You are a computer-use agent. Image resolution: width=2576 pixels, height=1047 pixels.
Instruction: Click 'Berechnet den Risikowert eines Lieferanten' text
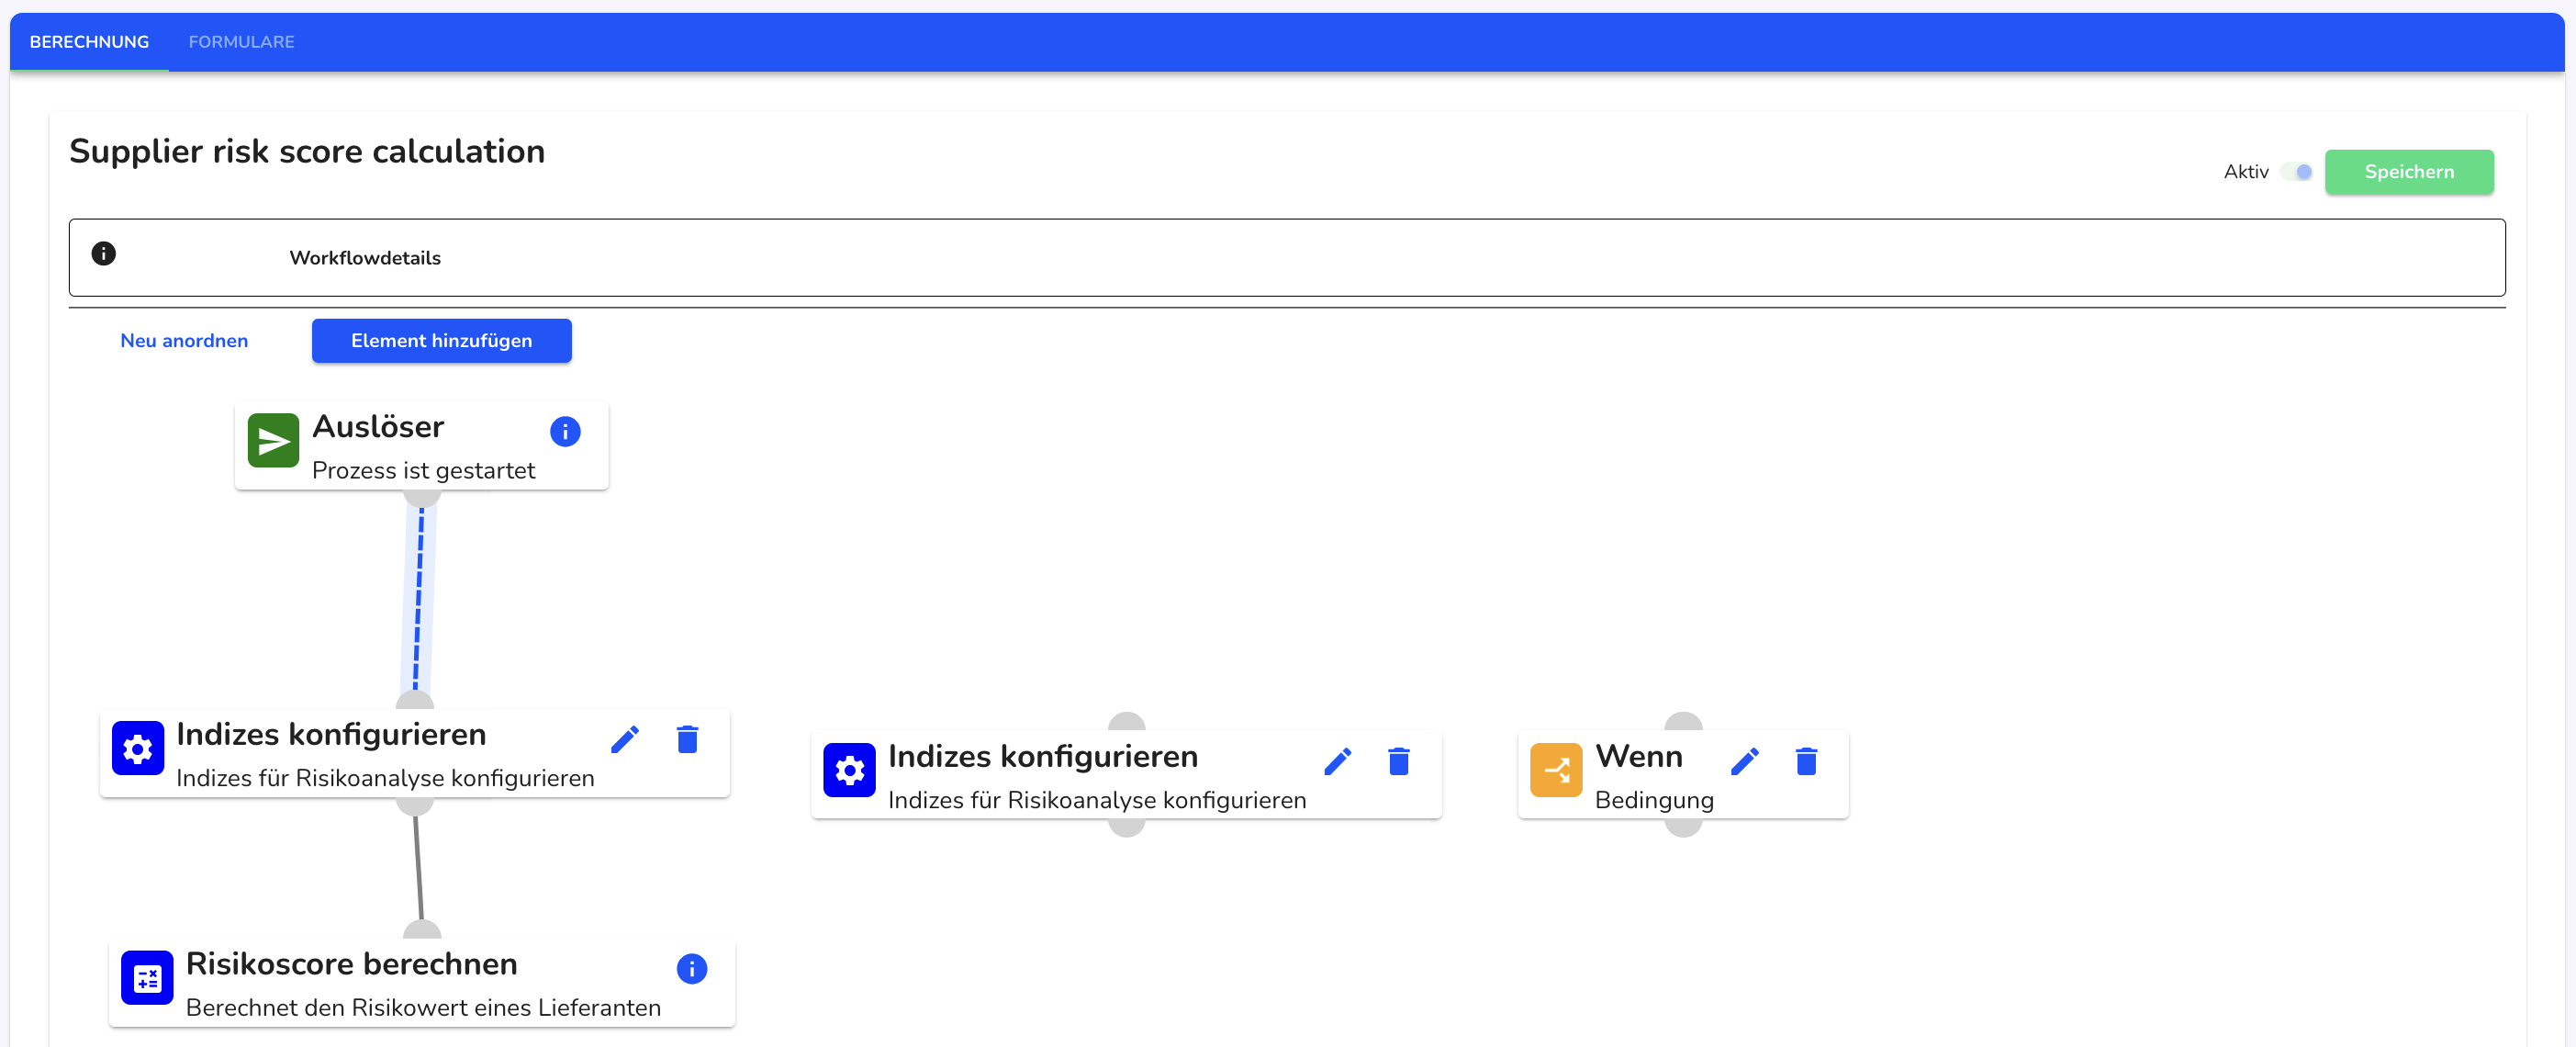click(x=423, y=1008)
